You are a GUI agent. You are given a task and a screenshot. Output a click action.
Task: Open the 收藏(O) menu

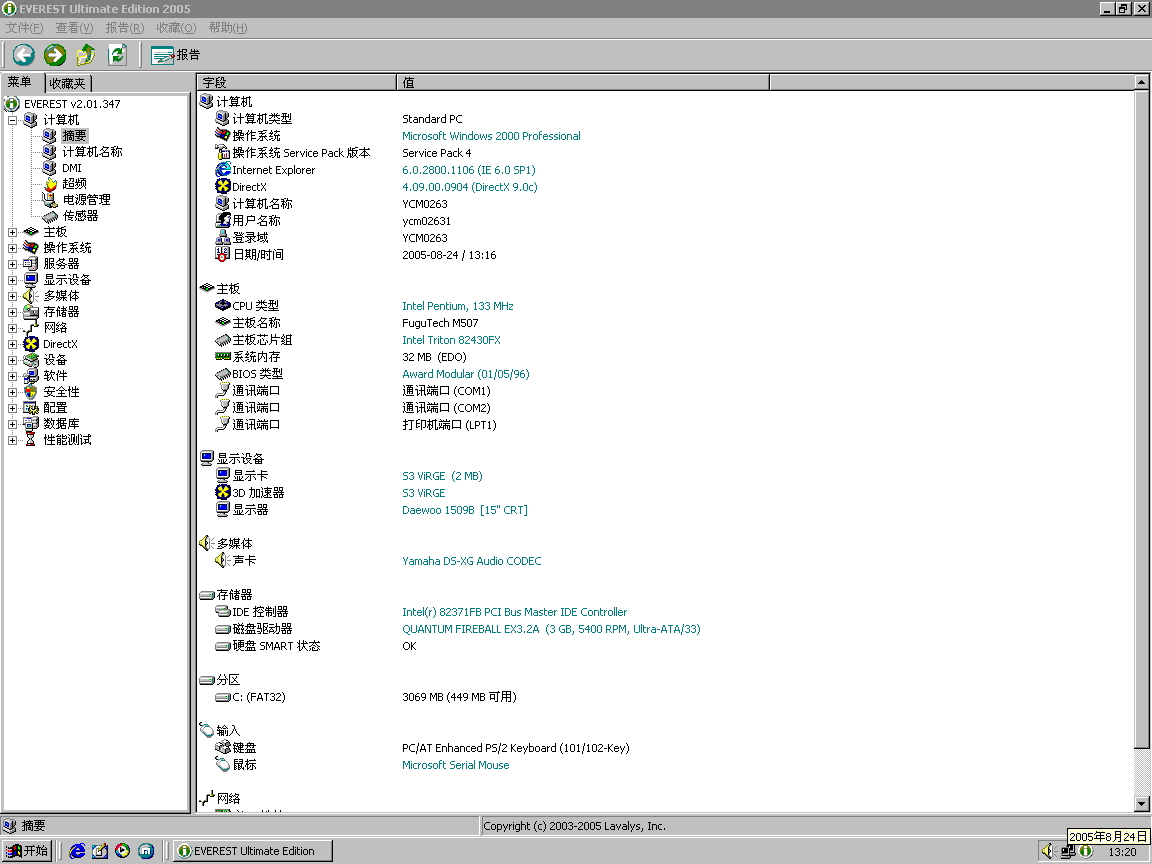176,28
